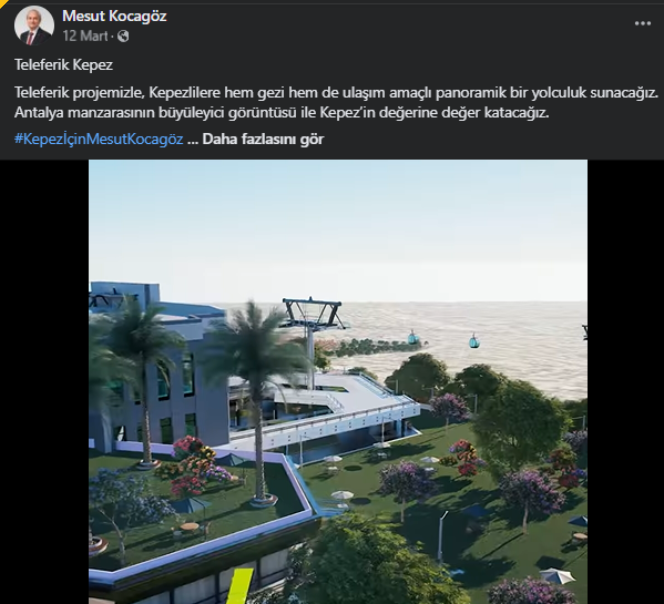Viewport: 664px width, 604px height.
Task: Click the Teleferik Kepez heading text
Action: coord(64,65)
